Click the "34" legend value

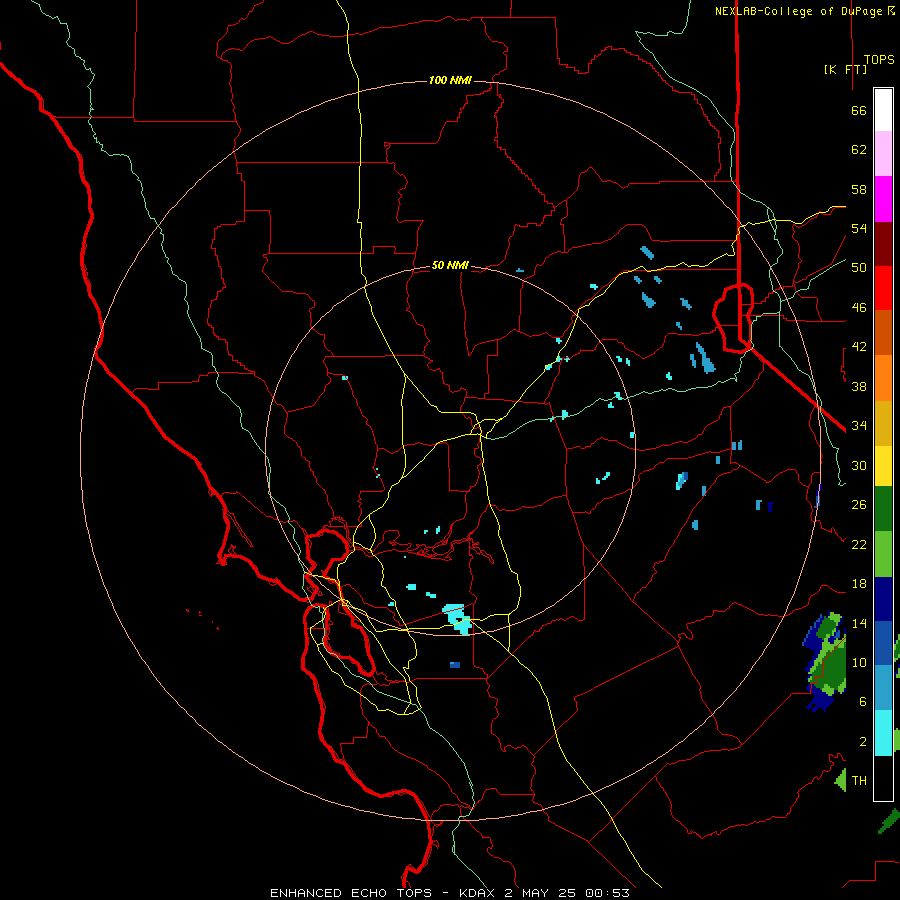coord(859,425)
